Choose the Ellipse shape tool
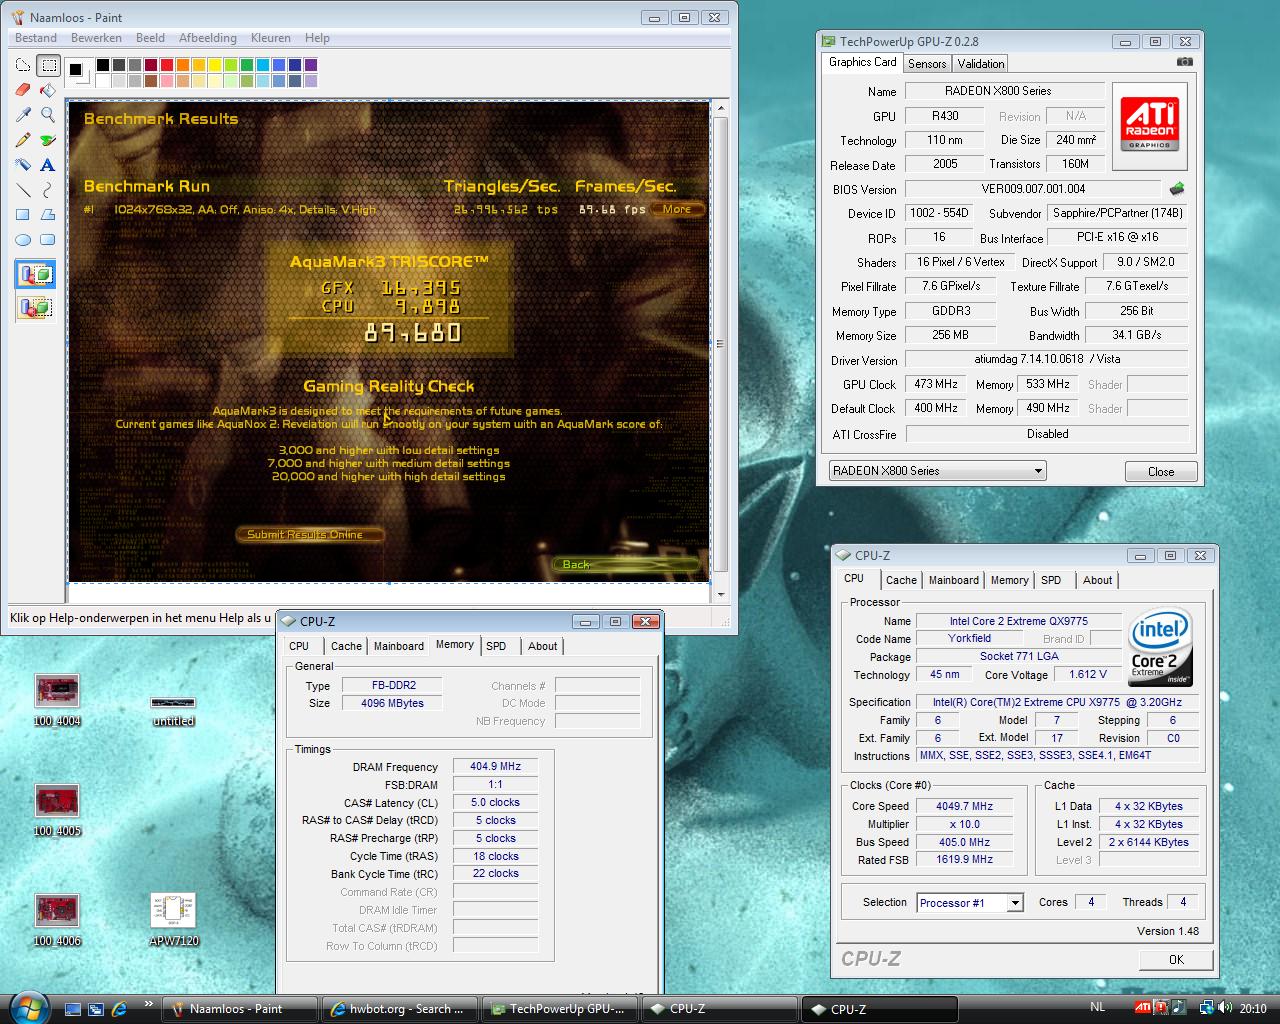The width and height of the screenshot is (1280, 1024). click(x=23, y=240)
